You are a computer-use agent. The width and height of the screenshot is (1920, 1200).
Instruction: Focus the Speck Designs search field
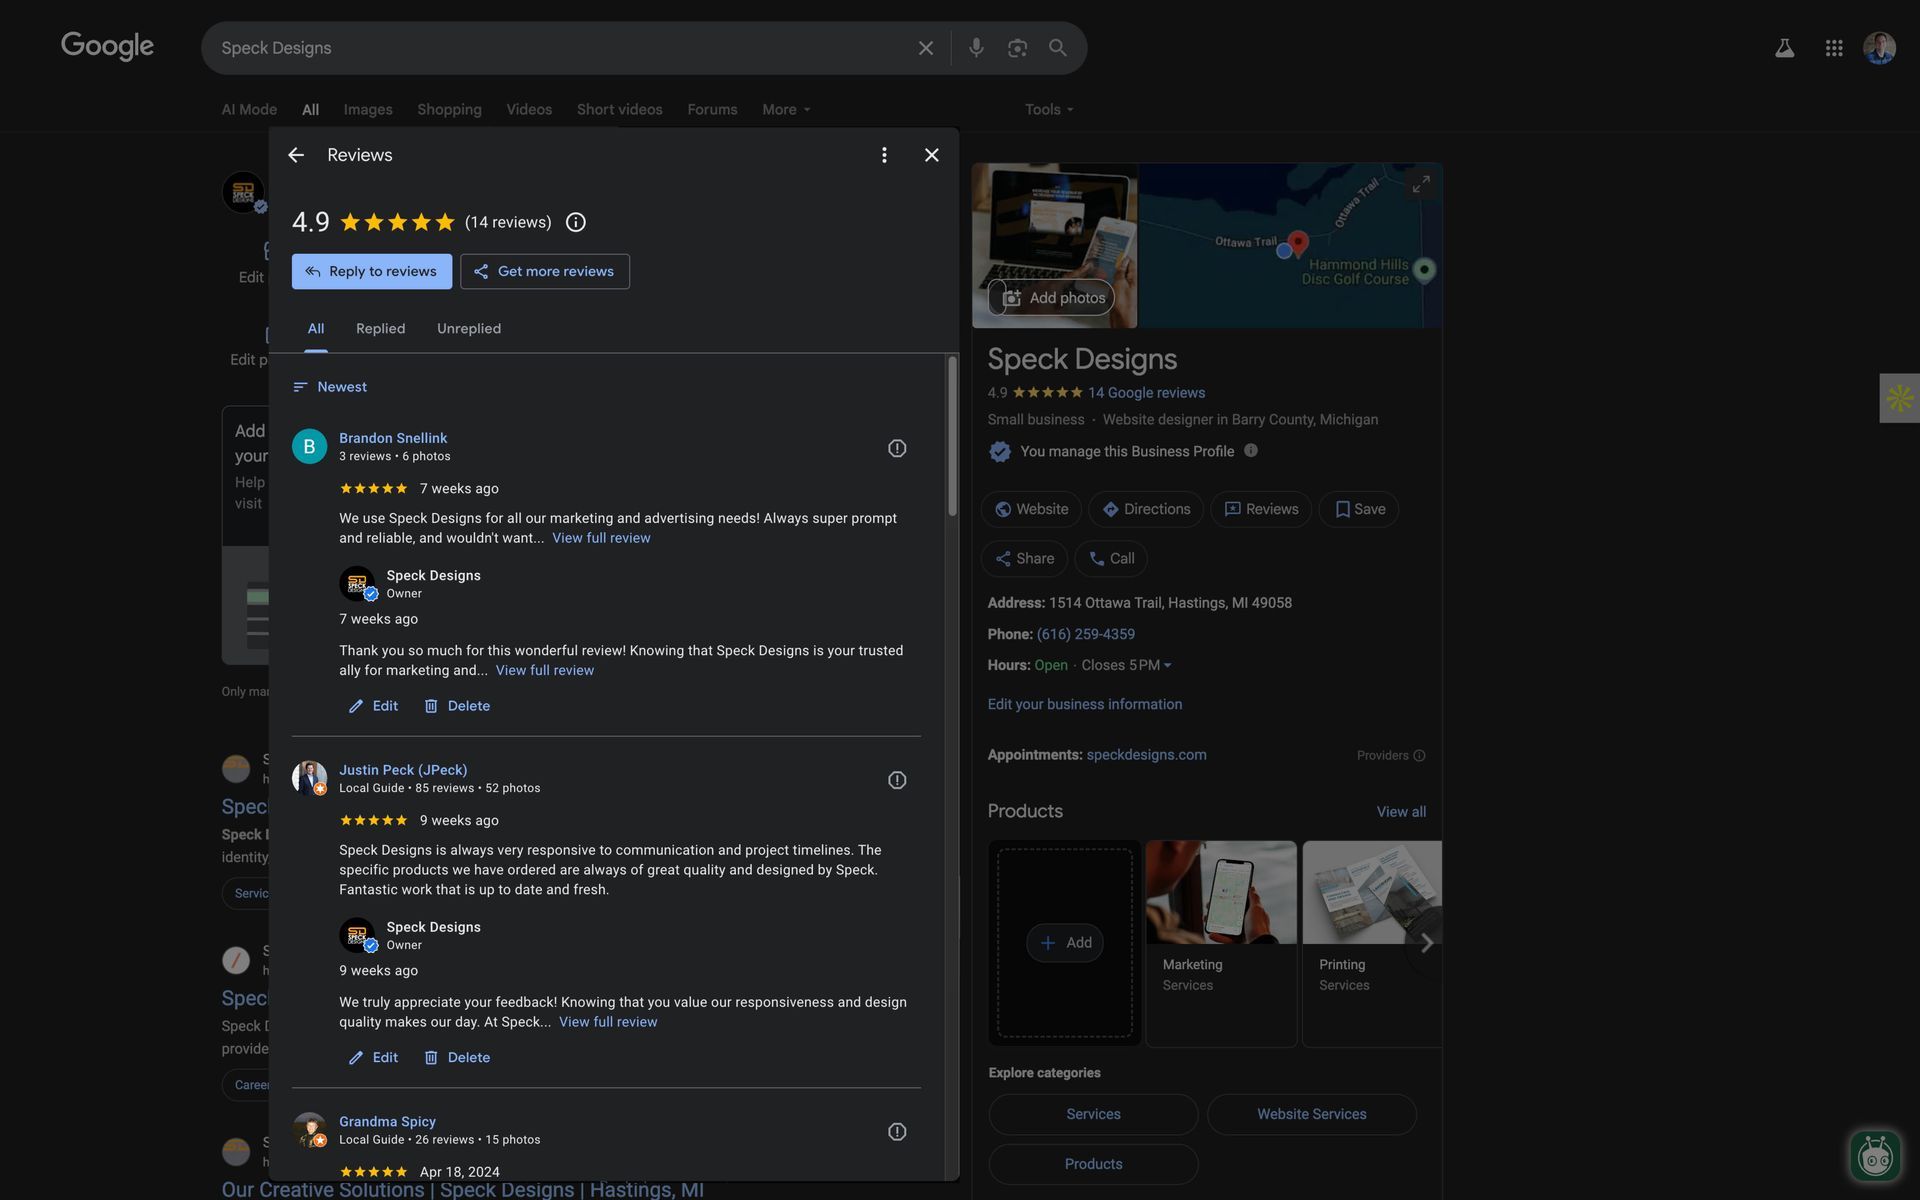tap(560, 48)
